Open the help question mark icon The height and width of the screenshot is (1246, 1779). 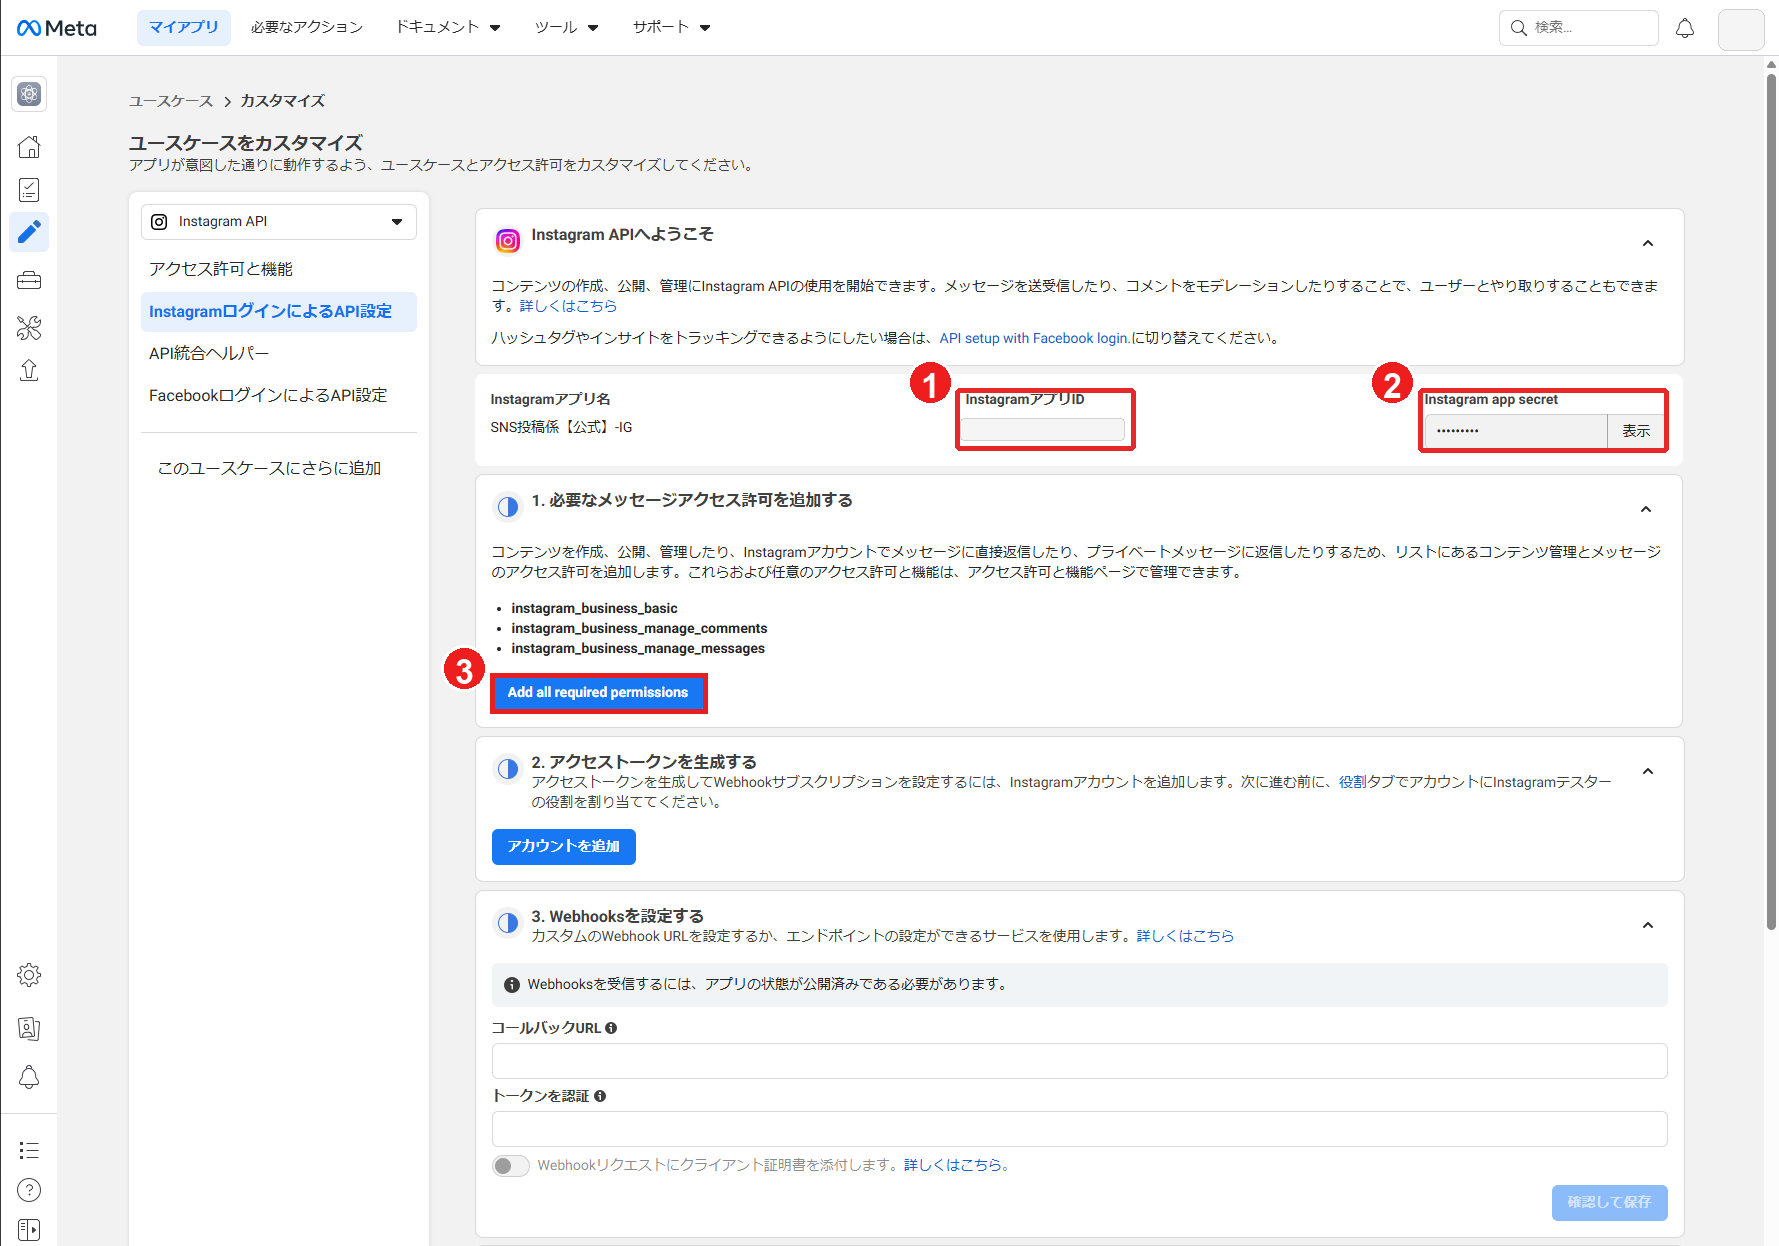(29, 1190)
